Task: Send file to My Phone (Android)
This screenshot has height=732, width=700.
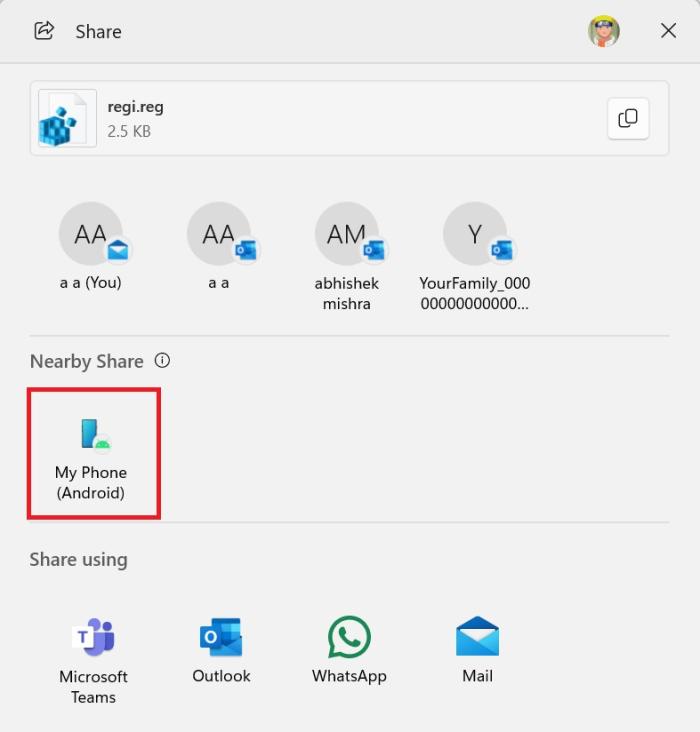Action: click(x=92, y=455)
